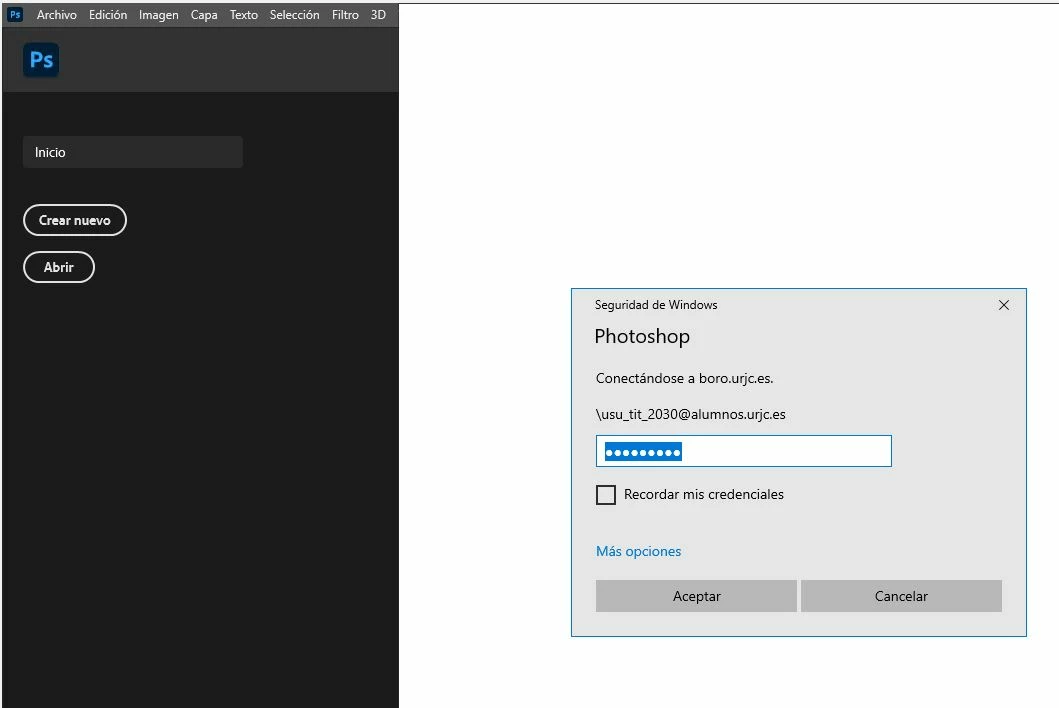Confirm credentials with Aceptar button
1059x708 pixels.
coord(696,596)
